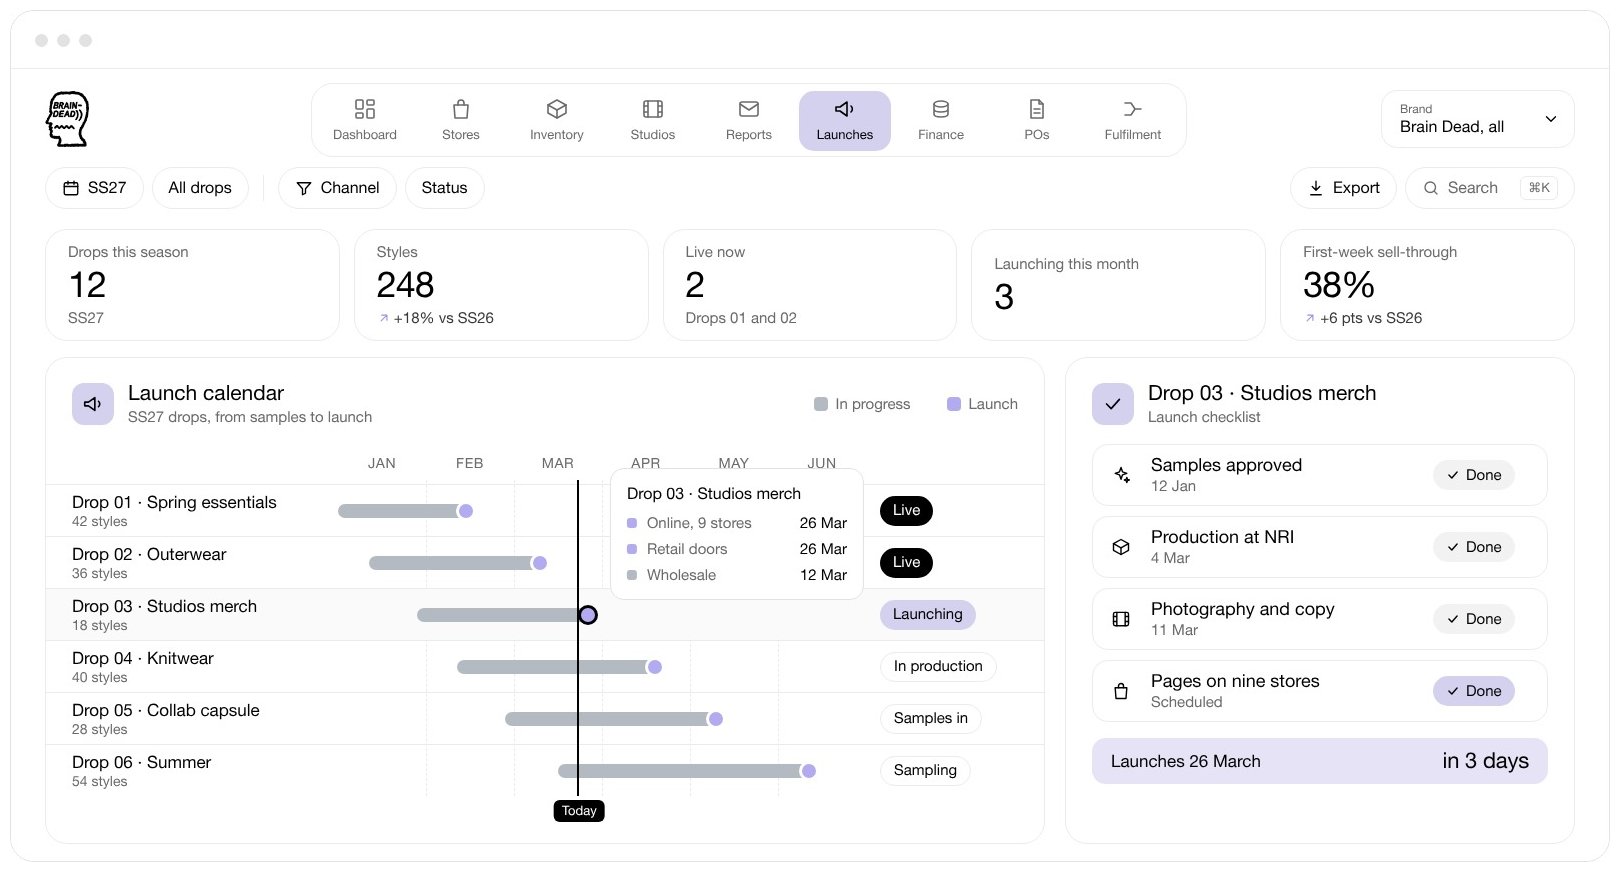
Task: Open the First-week sell-through card
Action: [1427, 285]
